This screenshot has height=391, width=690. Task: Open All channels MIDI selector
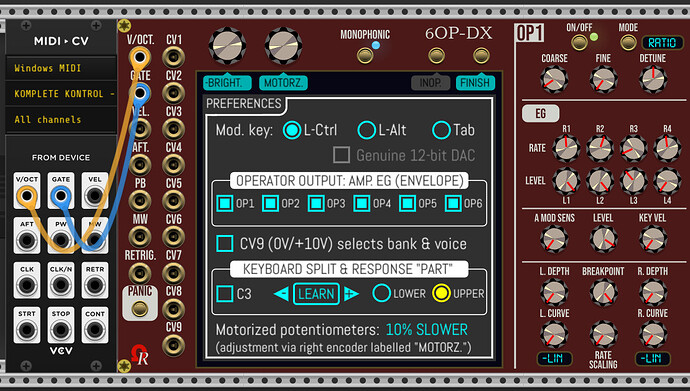coord(61,119)
